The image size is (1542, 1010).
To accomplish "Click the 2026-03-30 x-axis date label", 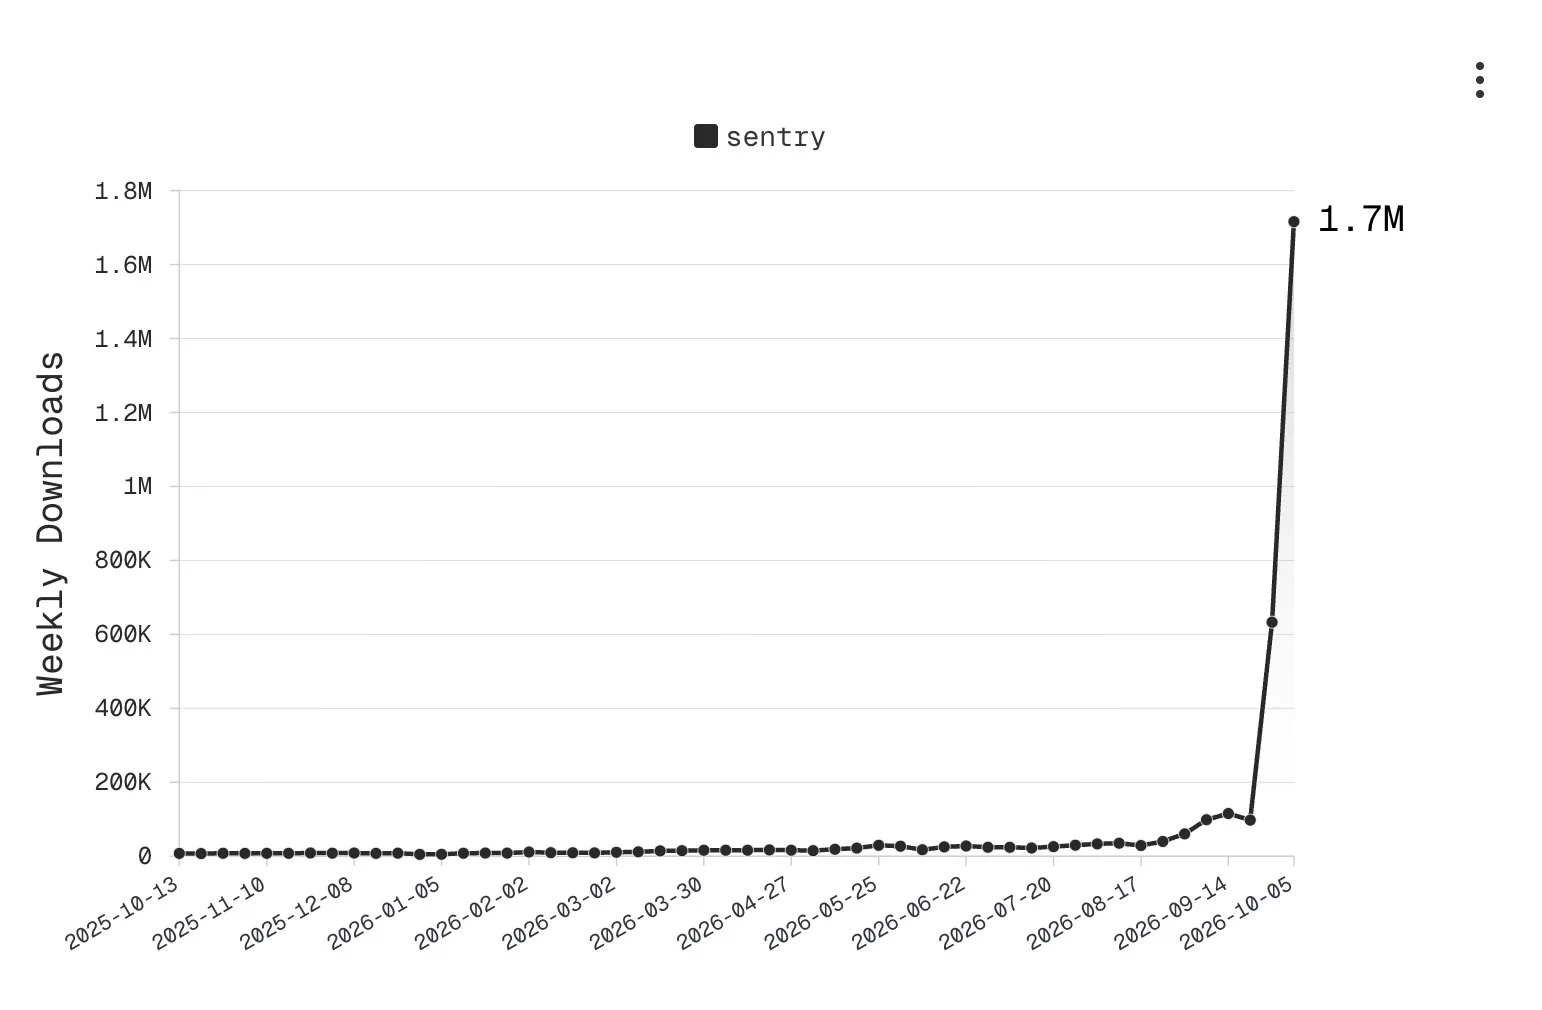I will click(x=647, y=912).
